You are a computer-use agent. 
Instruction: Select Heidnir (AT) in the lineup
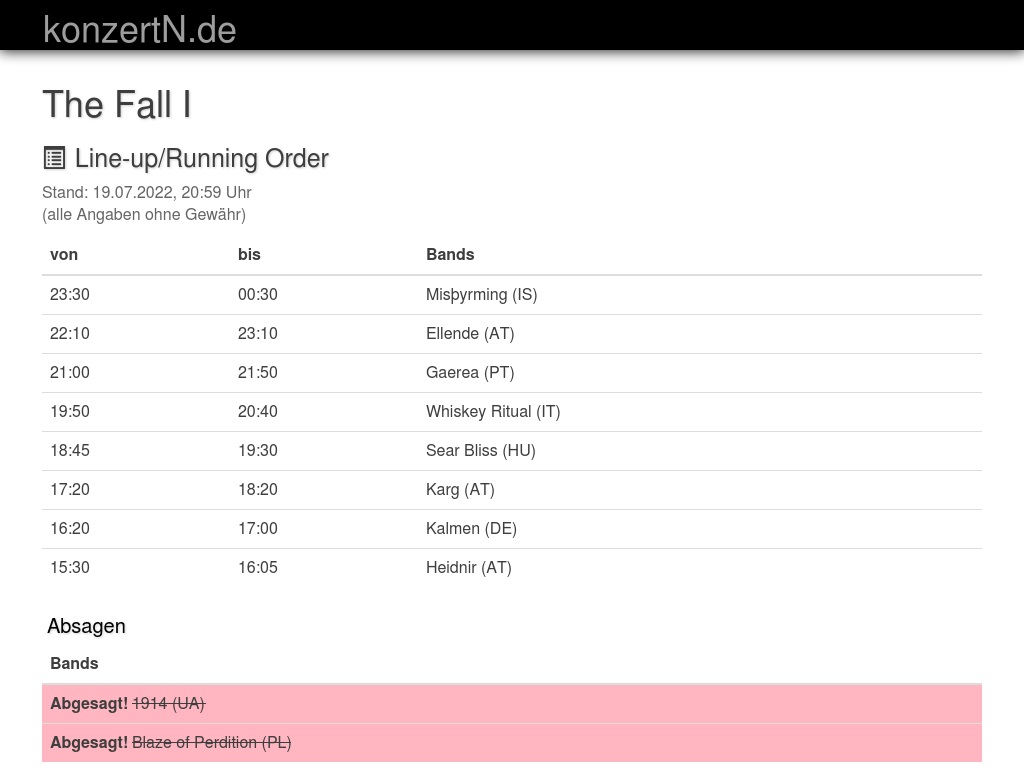click(x=468, y=567)
